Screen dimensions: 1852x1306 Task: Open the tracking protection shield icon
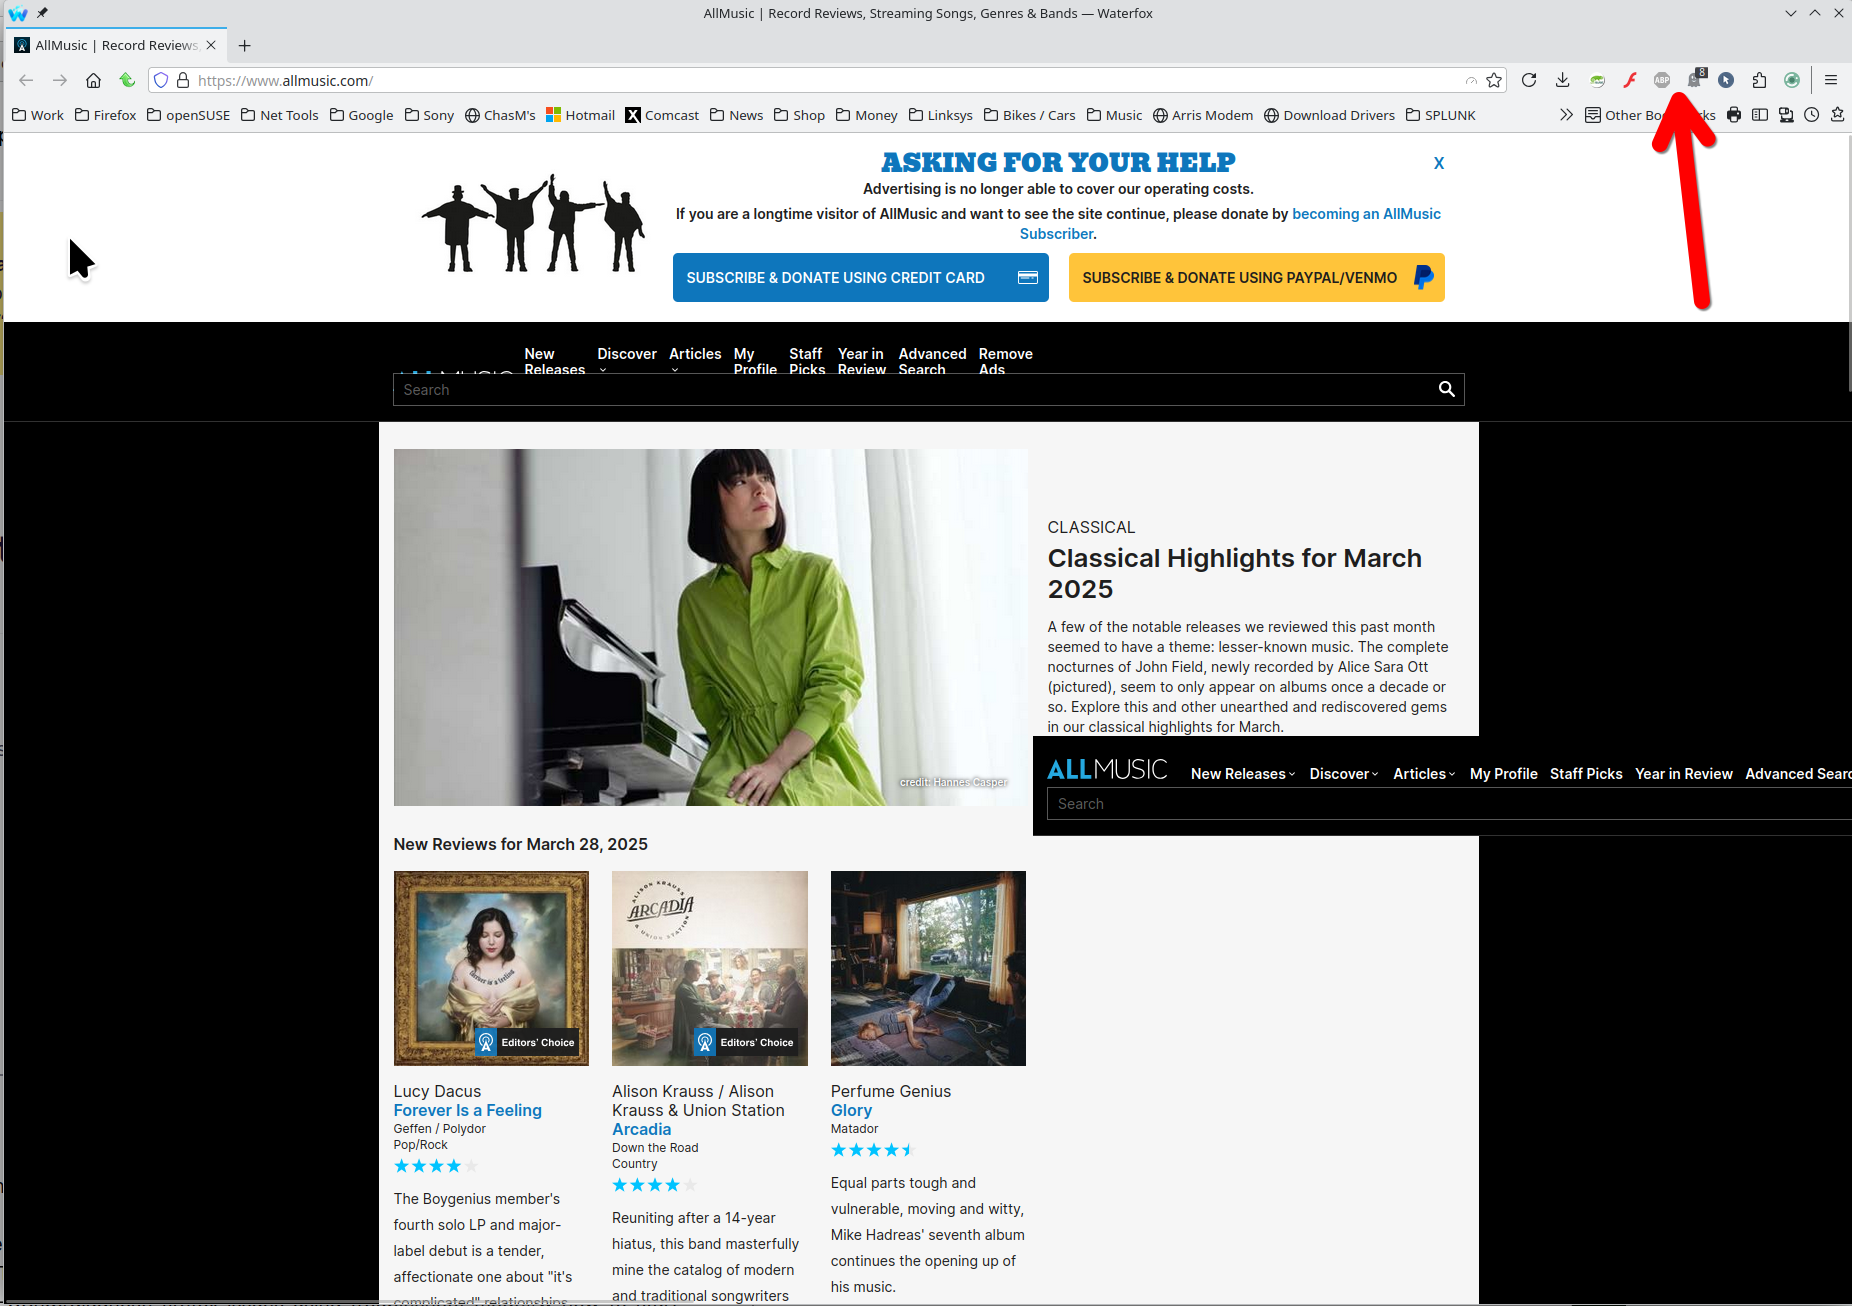tap(161, 80)
